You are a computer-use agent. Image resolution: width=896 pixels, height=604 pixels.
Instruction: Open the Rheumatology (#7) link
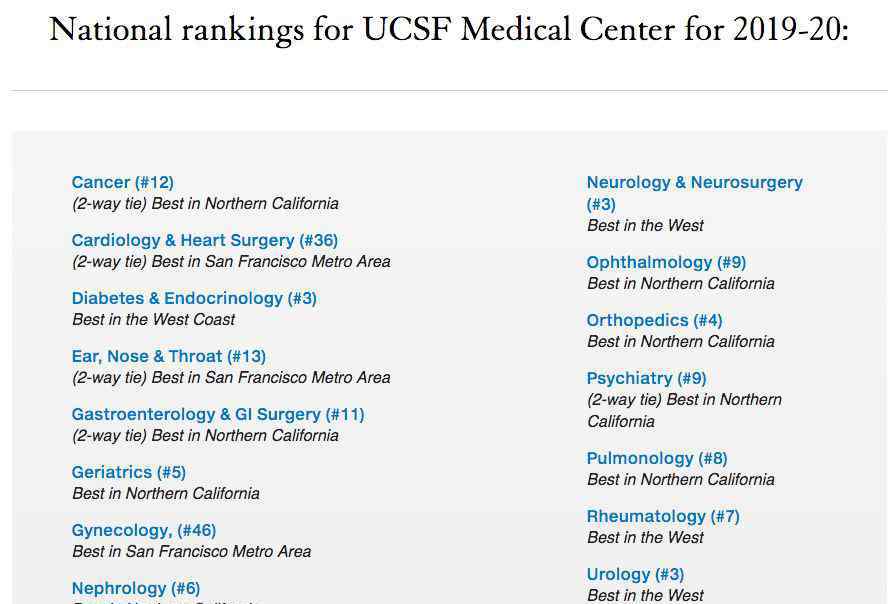point(663,517)
